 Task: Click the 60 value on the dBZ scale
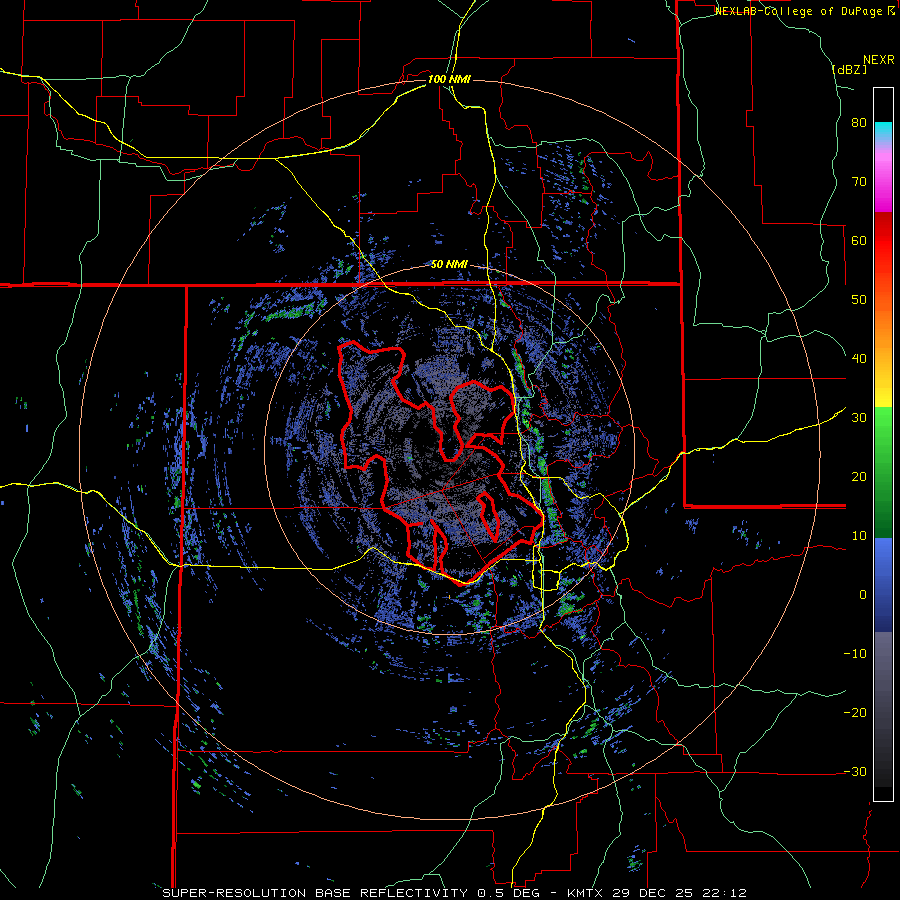pyautogui.click(x=859, y=240)
